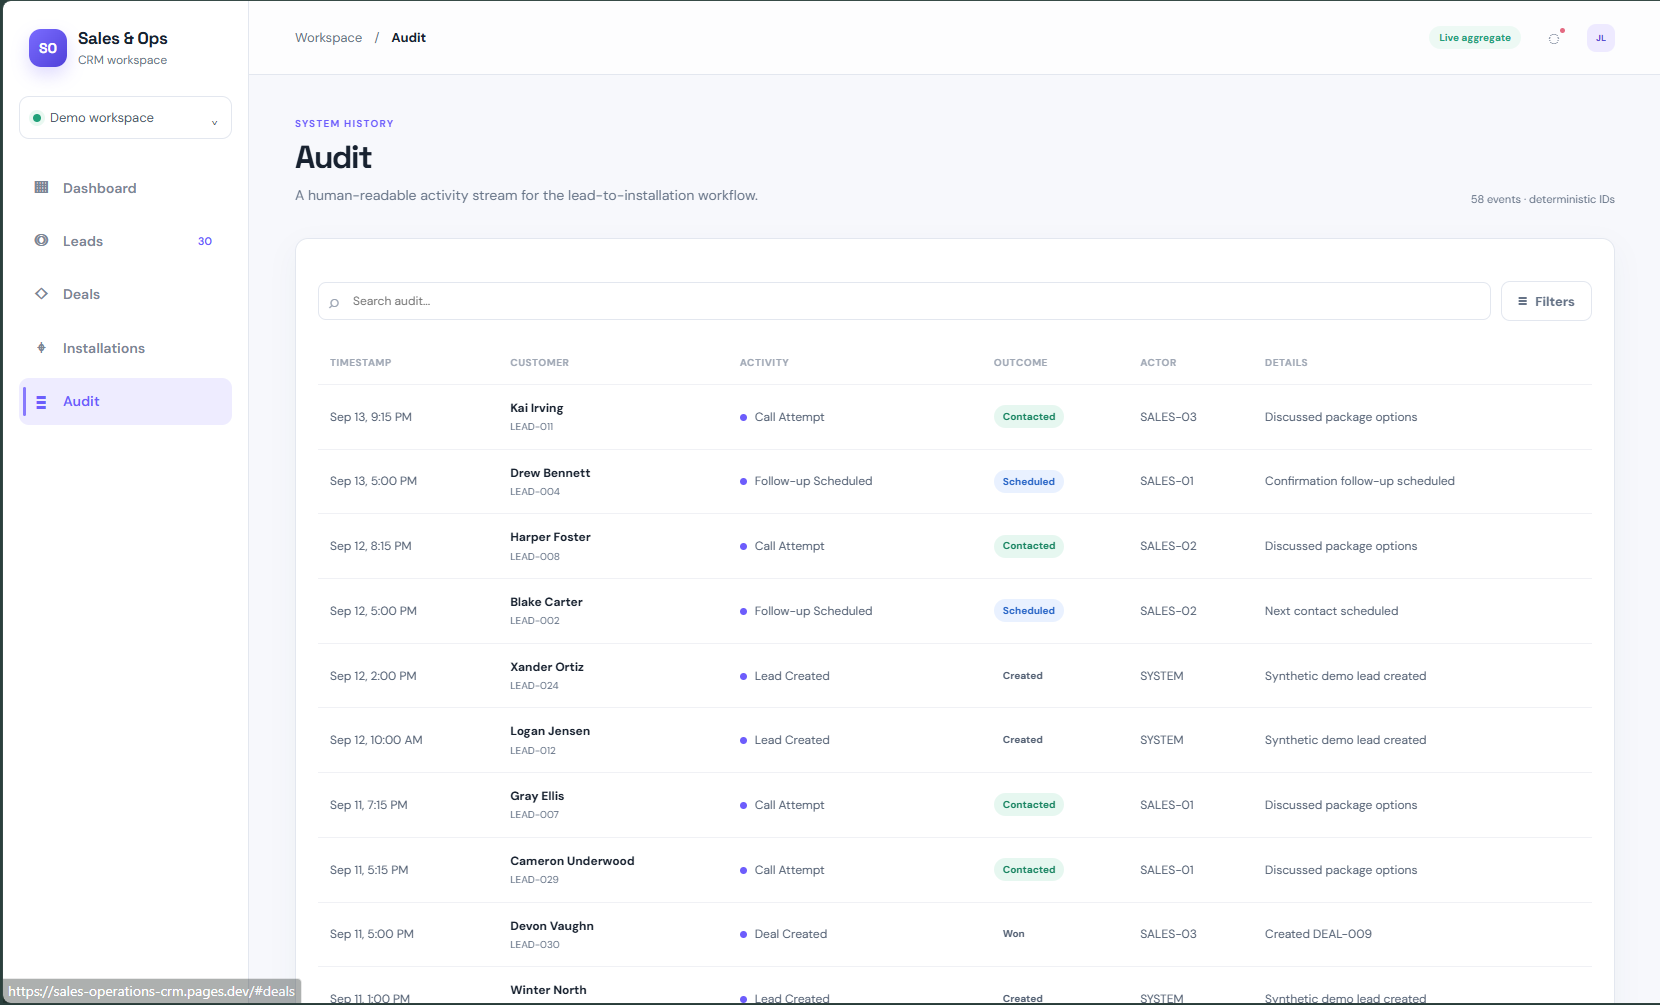1660x1005 pixels.
Task: Click Scheduled badge in Blake Carter row
Action: (x=1028, y=611)
